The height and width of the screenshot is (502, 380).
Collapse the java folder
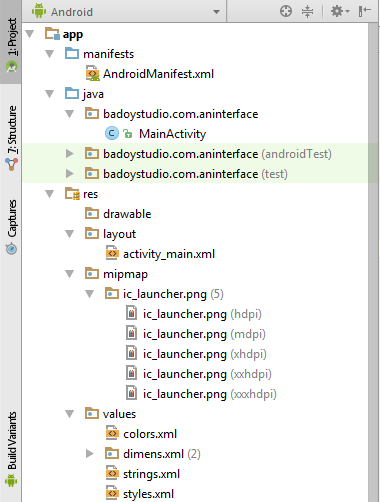(x=49, y=94)
